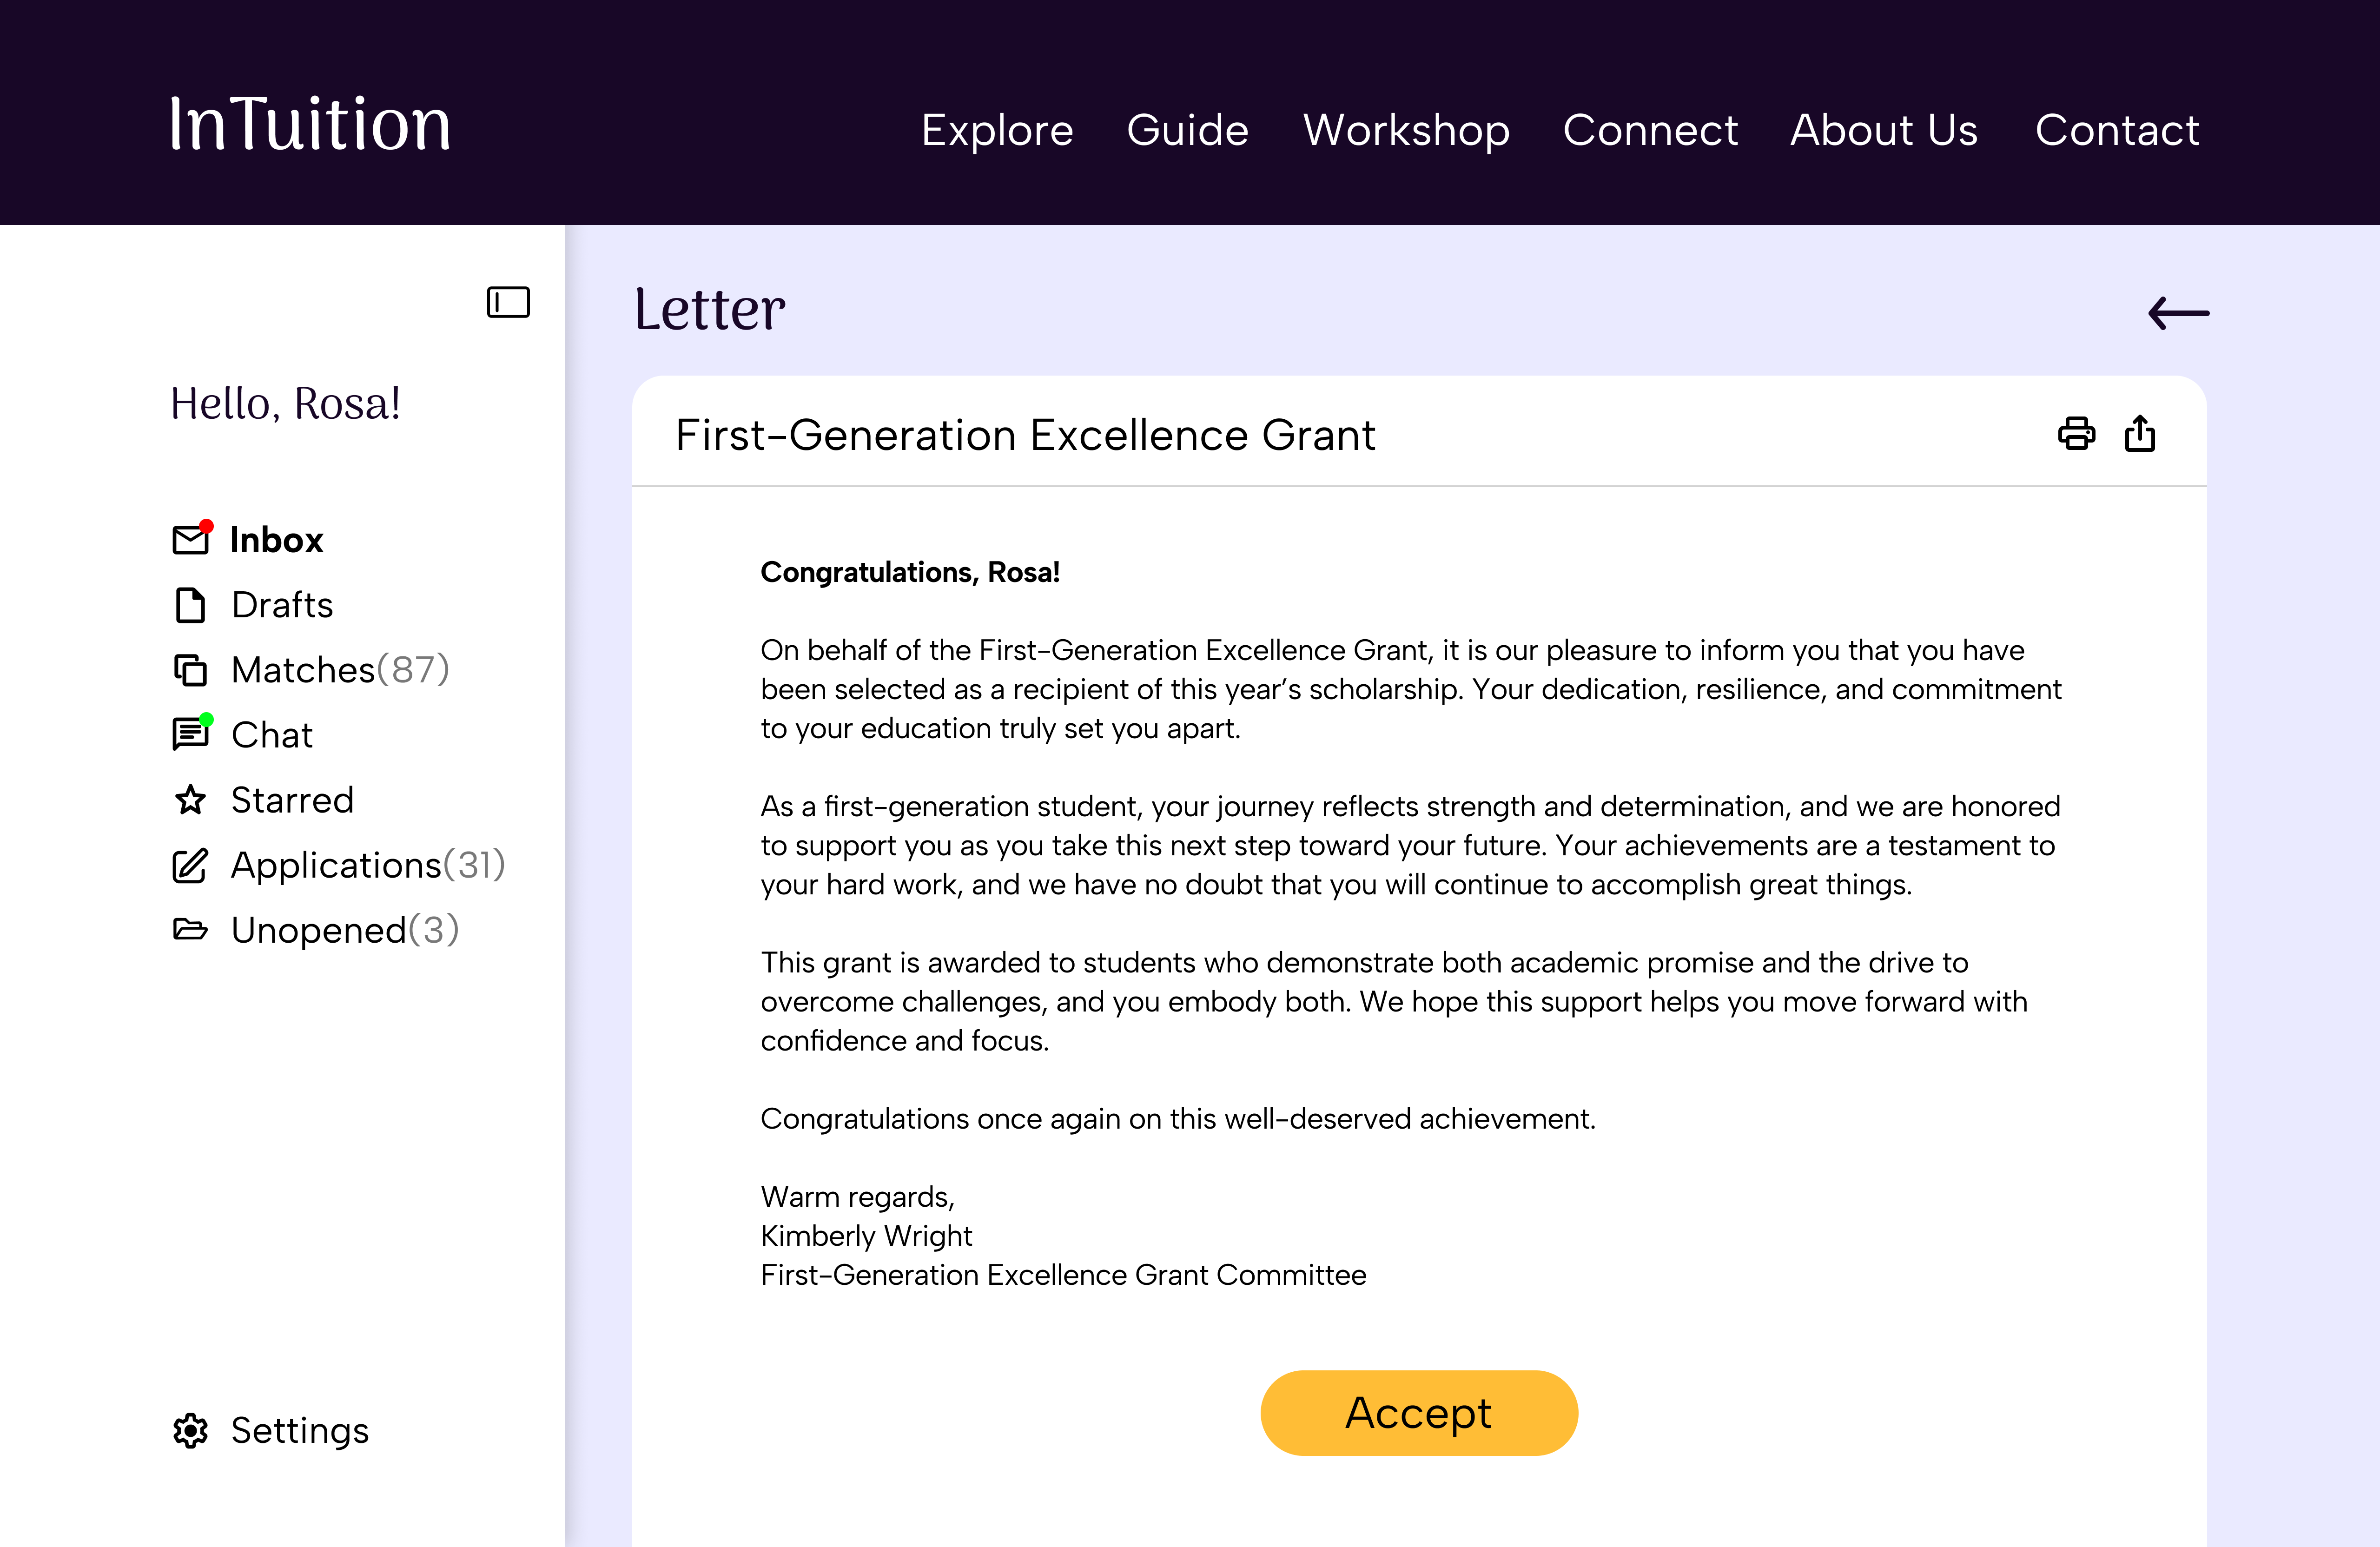Image resolution: width=2380 pixels, height=1547 pixels.
Task: Click the Matches copy icon
Action: [x=190, y=670]
